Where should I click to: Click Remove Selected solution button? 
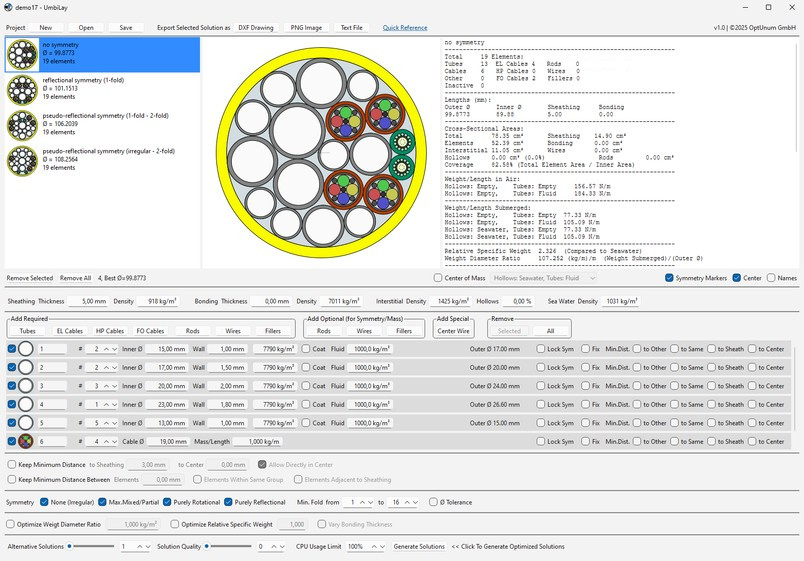pos(30,278)
